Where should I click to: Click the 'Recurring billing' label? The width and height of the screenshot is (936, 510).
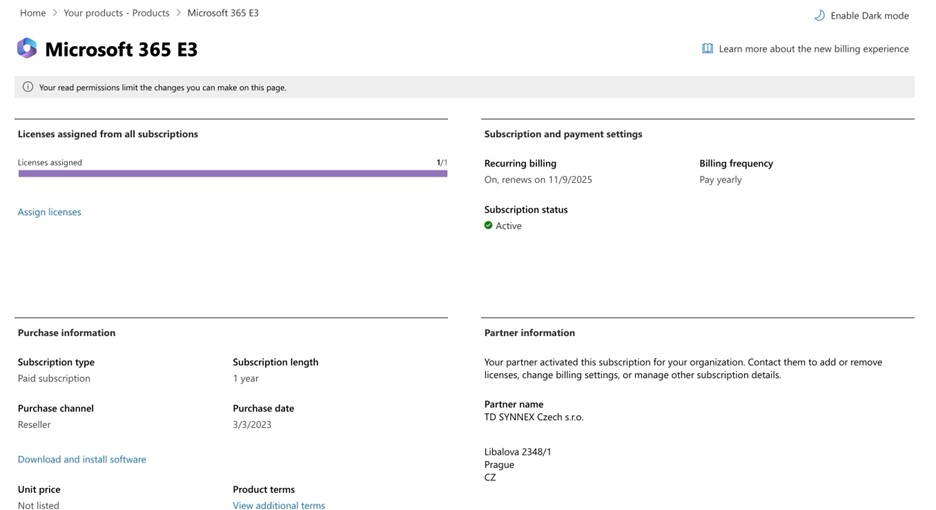coord(520,164)
